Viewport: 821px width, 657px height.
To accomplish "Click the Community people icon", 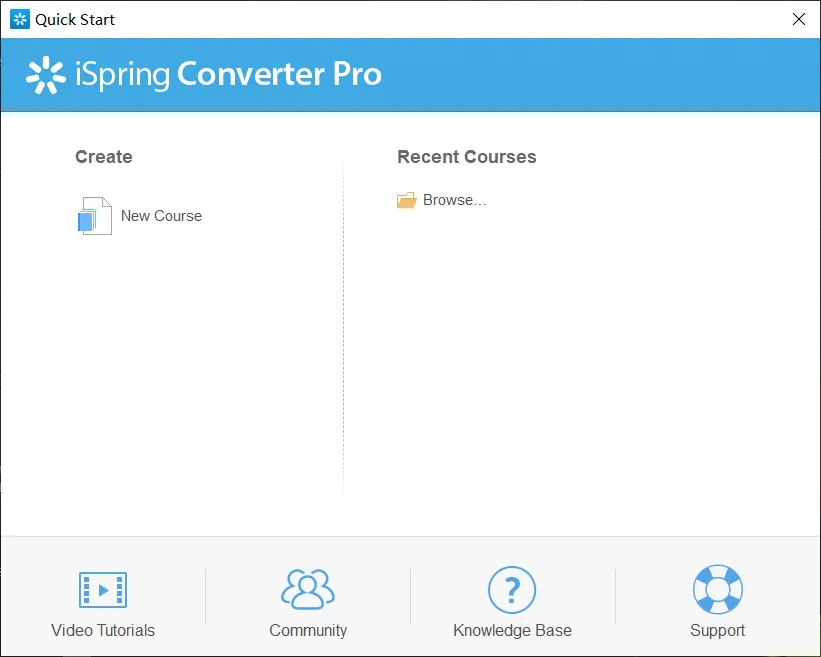I will pyautogui.click(x=308, y=590).
